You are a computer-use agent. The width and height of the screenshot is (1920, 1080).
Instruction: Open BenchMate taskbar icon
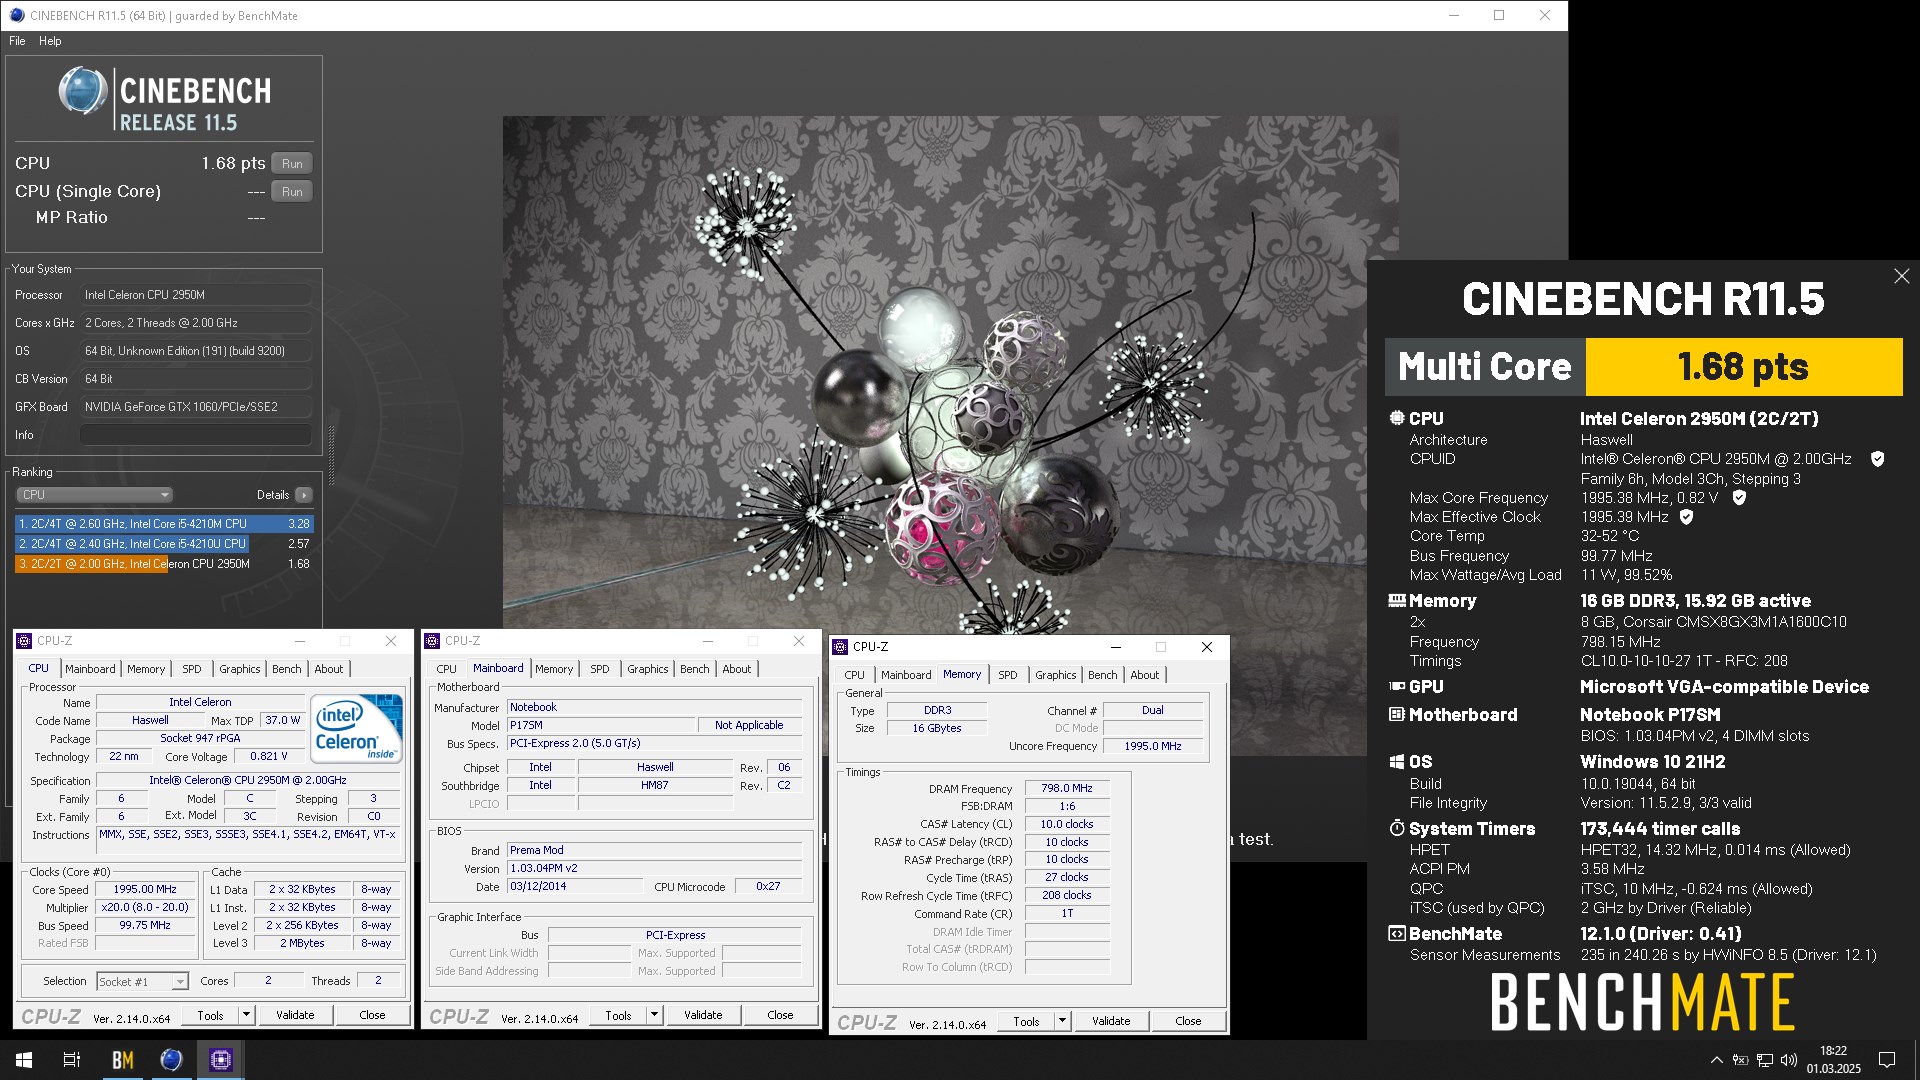122,1060
